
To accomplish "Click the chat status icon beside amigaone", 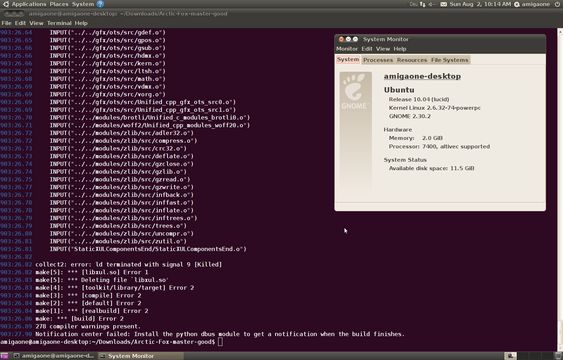I will (517, 4).
